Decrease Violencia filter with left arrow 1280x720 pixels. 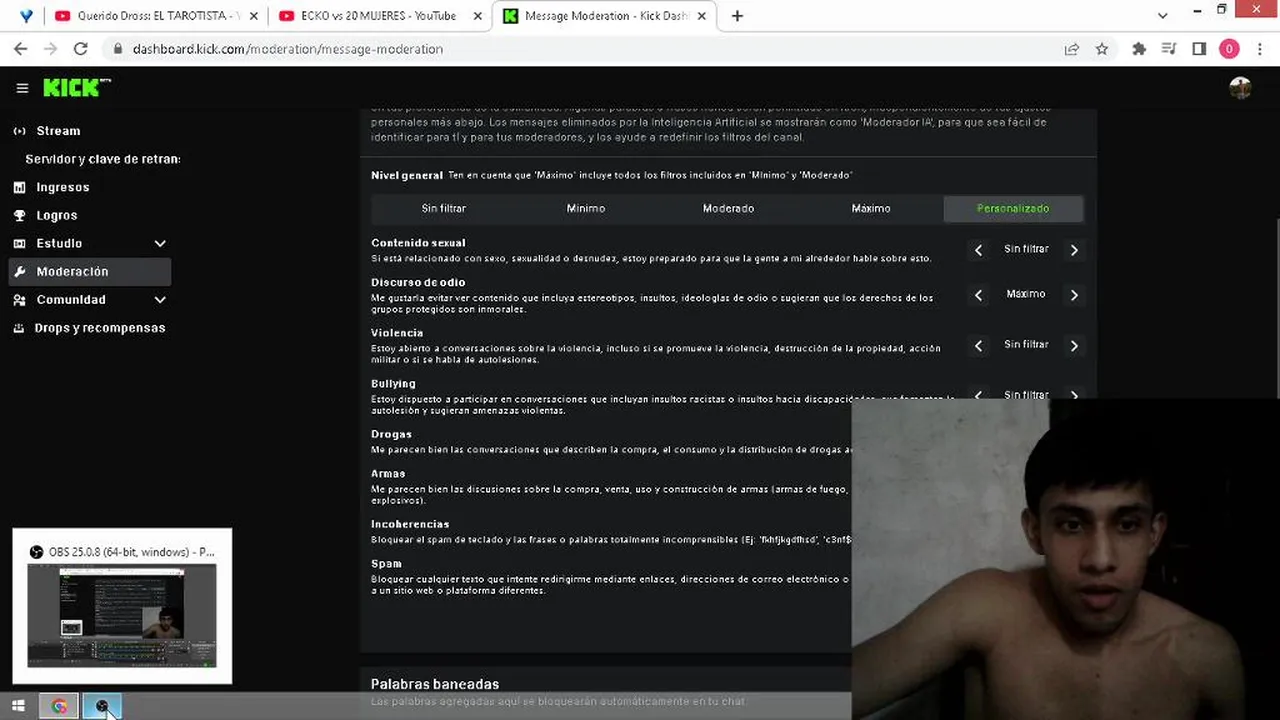pyautogui.click(x=979, y=345)
